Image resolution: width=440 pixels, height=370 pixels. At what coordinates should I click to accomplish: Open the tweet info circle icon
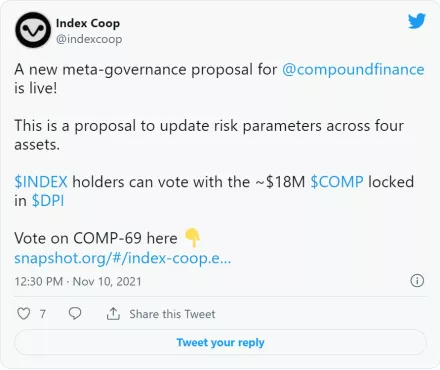(x=417, y=281)
